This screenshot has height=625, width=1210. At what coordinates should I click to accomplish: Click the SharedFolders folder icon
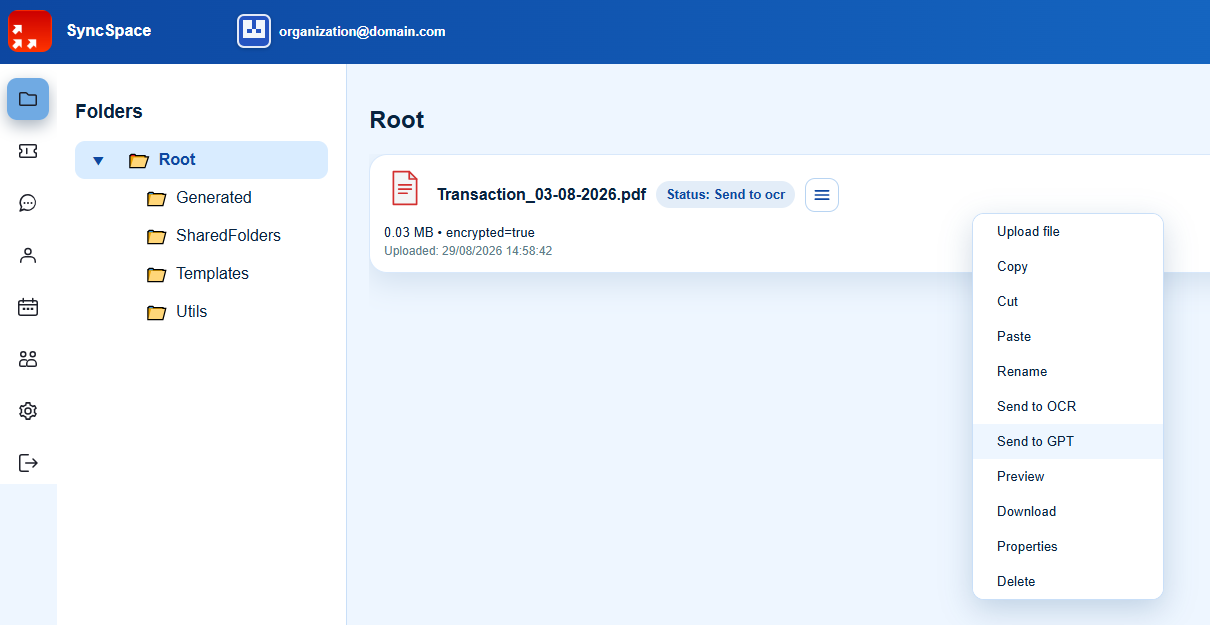156,236
